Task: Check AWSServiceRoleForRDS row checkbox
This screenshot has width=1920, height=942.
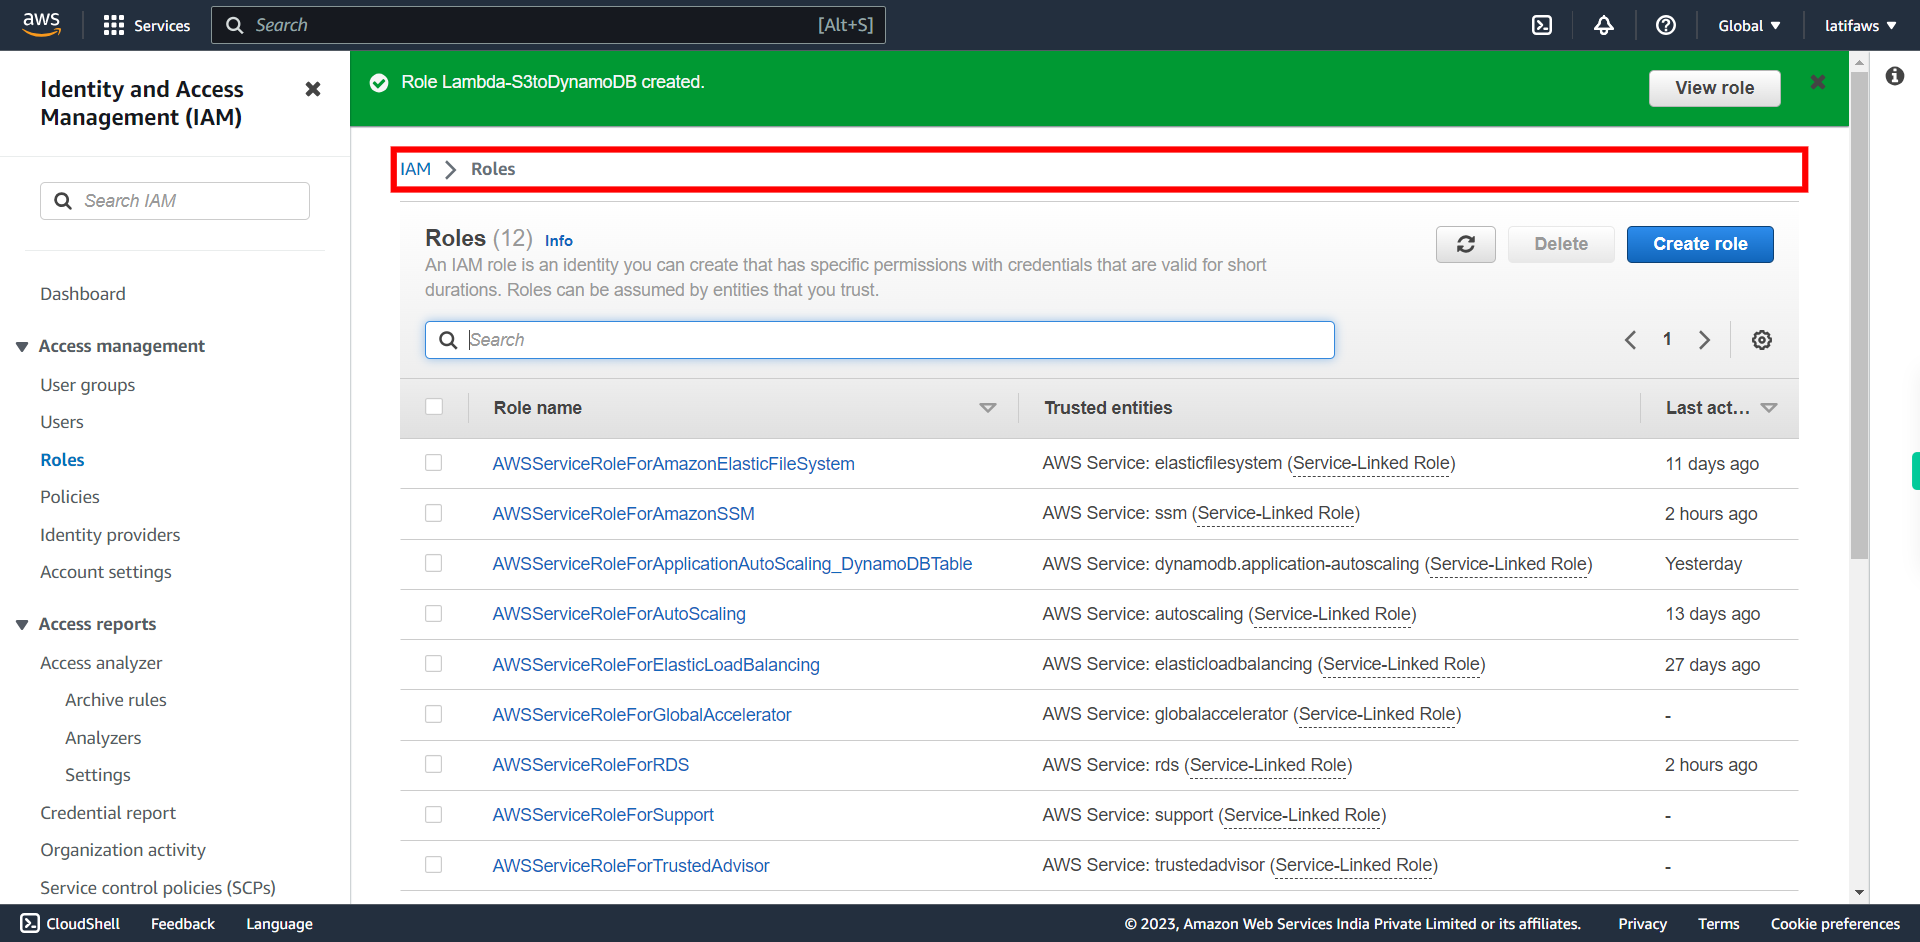Action: coord(434,764)
